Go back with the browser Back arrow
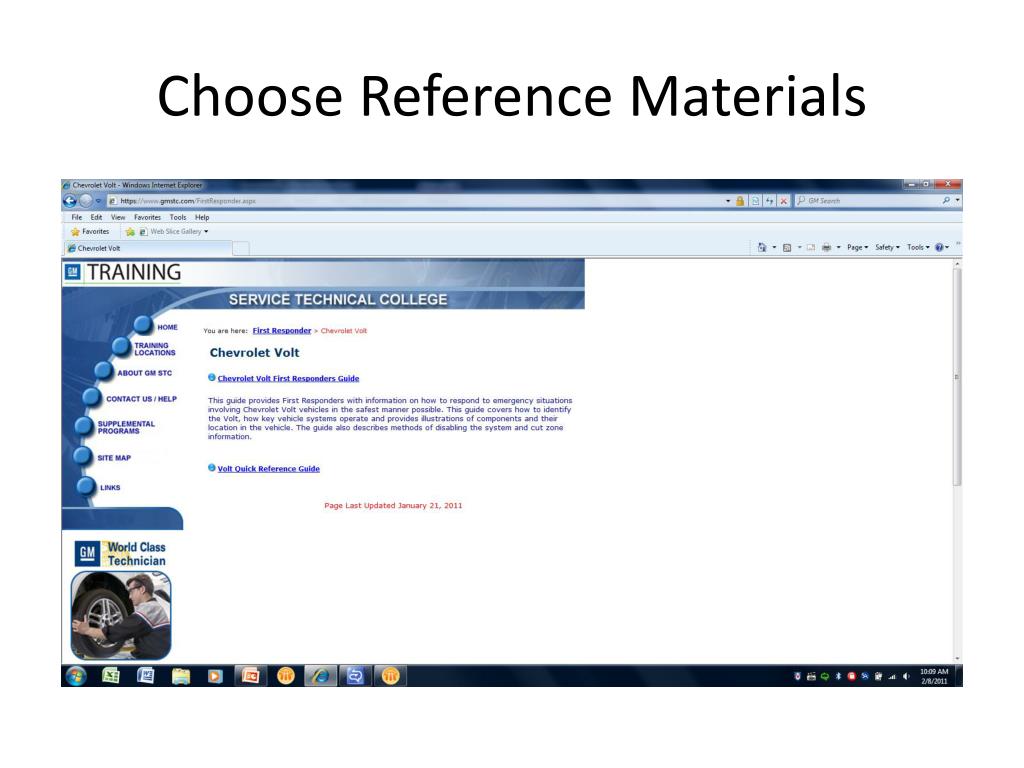Screen dimensions: 1024x768 point(70,200)
